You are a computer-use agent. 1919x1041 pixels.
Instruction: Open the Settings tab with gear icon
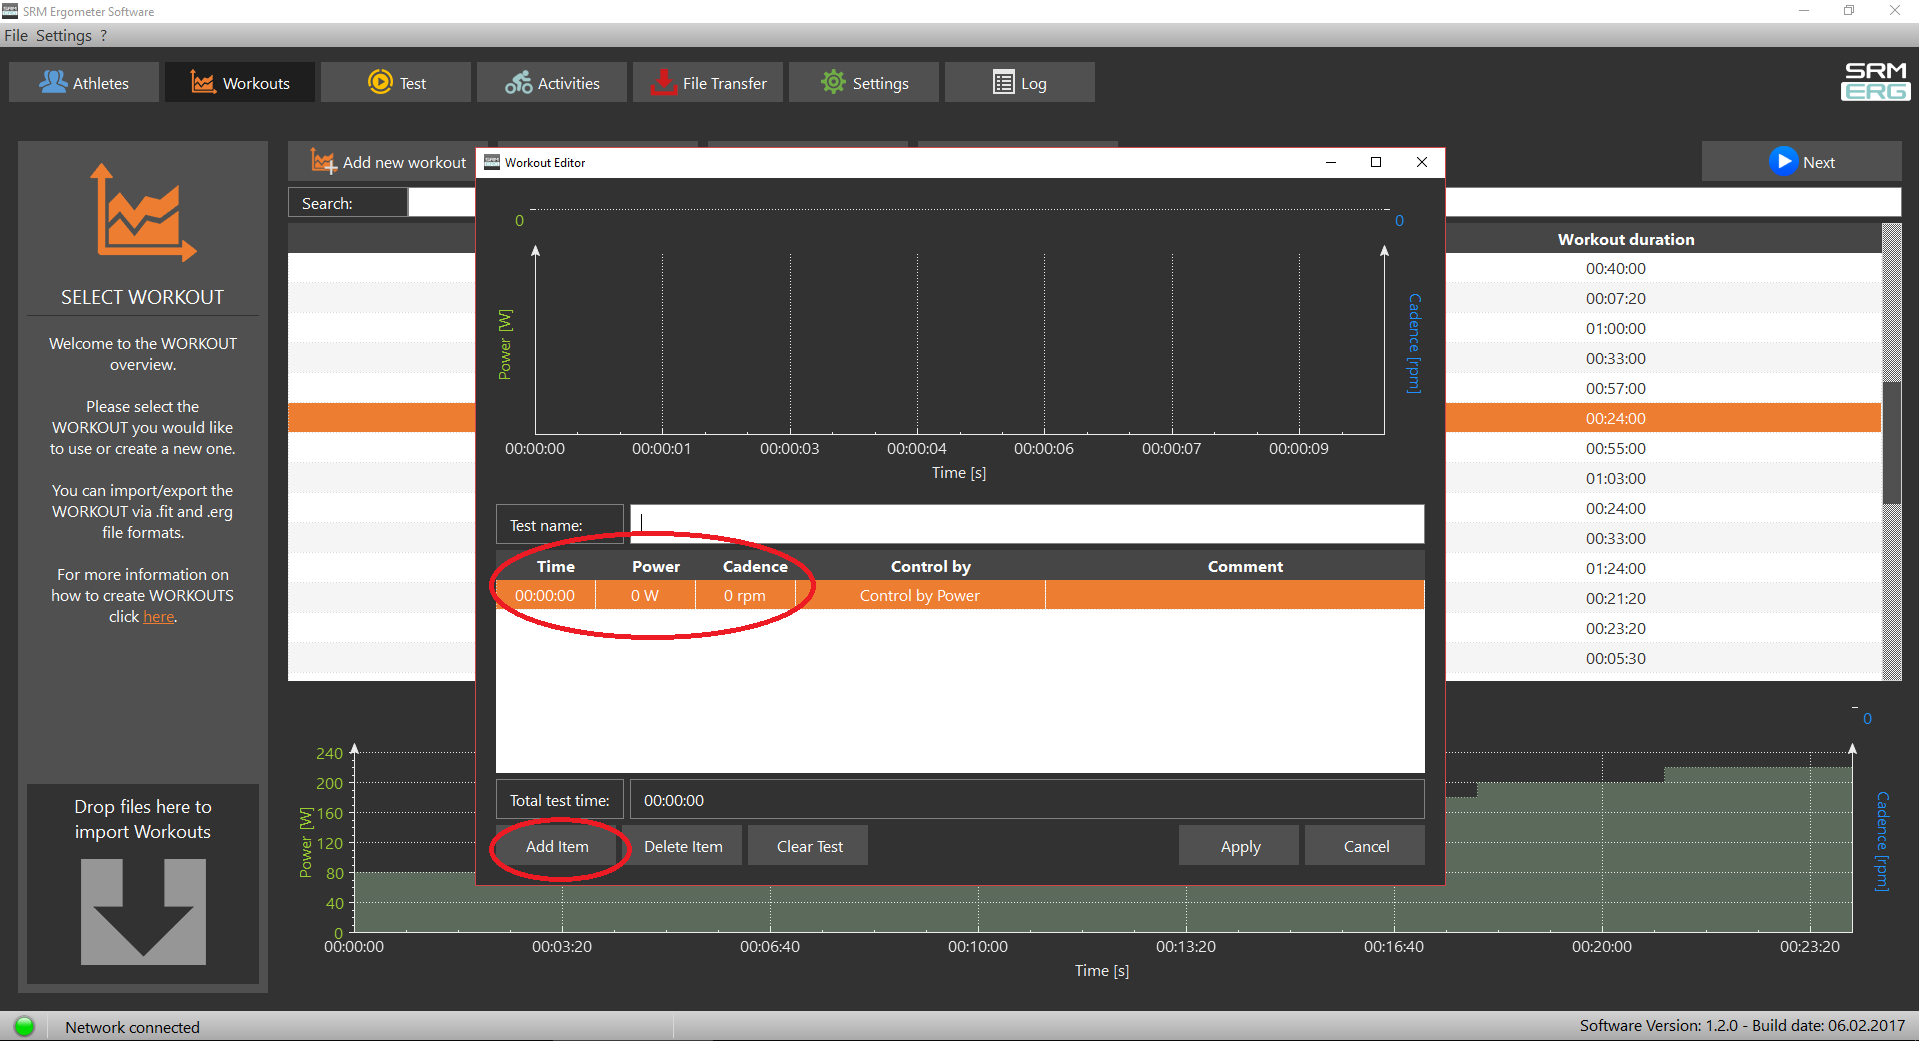(x=864, y=83)
